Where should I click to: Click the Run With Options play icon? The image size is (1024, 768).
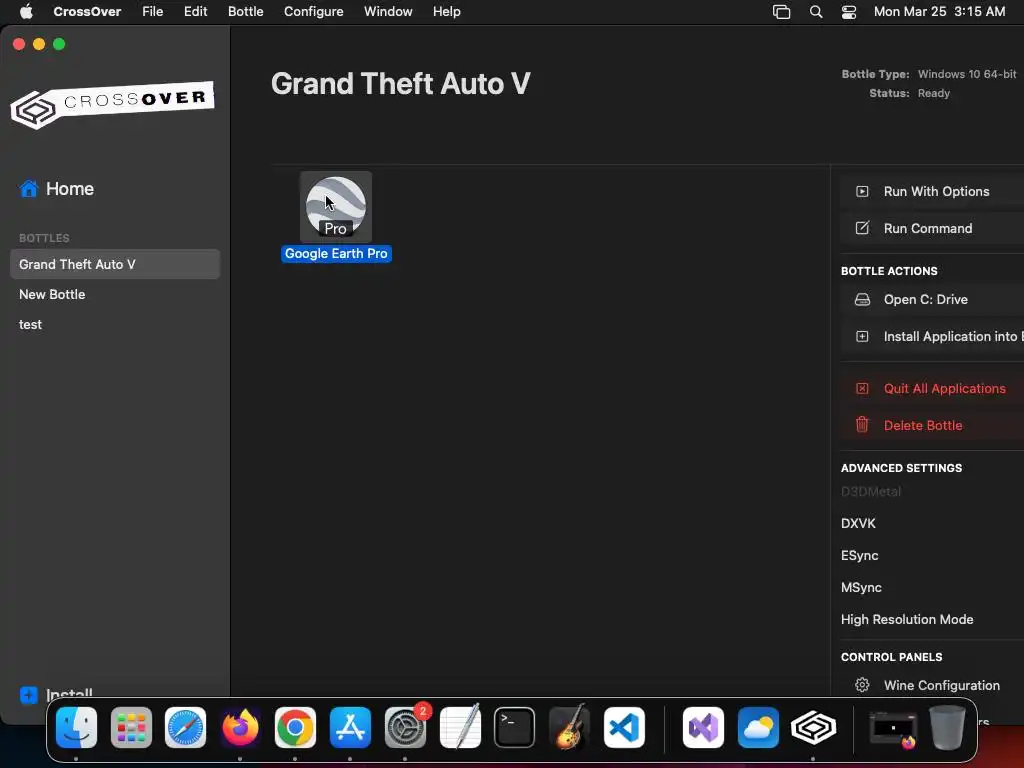click(x=862, y=191)
